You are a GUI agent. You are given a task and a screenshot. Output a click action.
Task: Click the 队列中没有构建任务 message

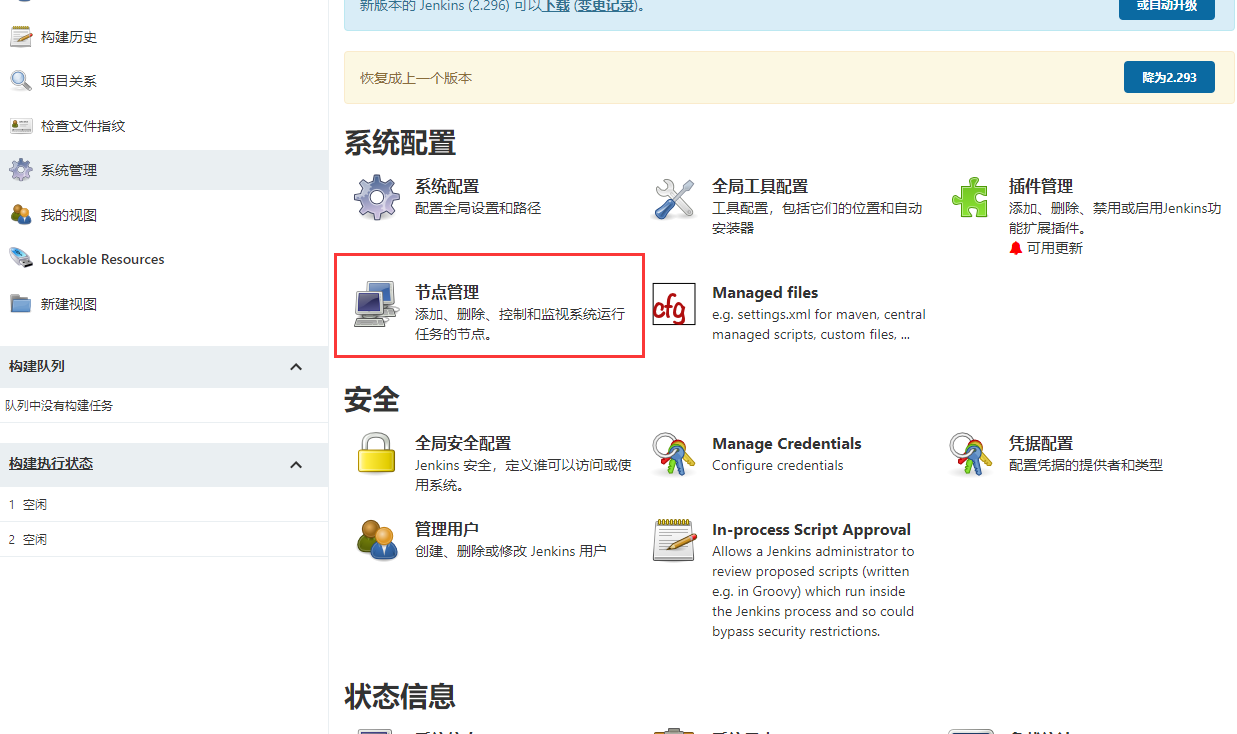(59, 405)
